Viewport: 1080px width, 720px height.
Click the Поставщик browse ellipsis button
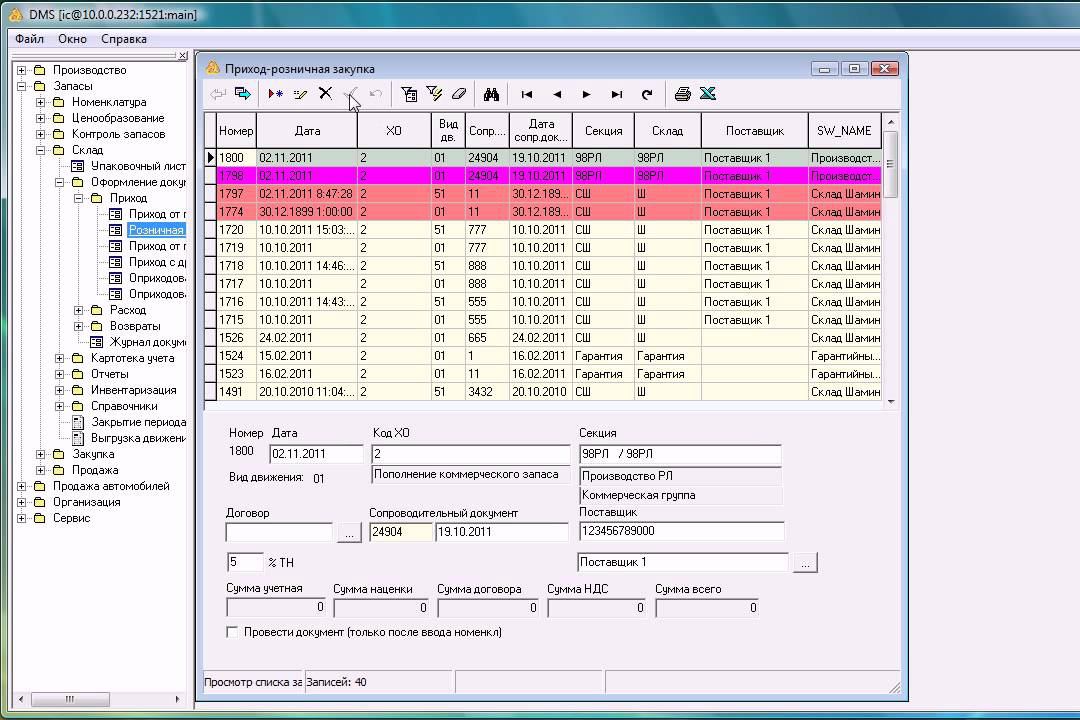805,563
